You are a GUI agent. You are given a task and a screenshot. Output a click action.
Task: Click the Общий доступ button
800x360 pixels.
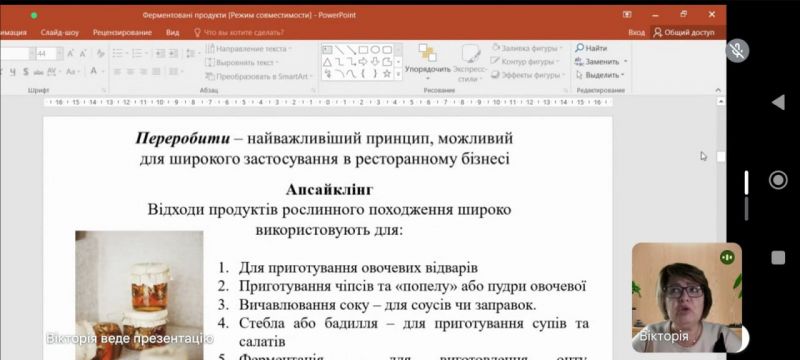684,33
